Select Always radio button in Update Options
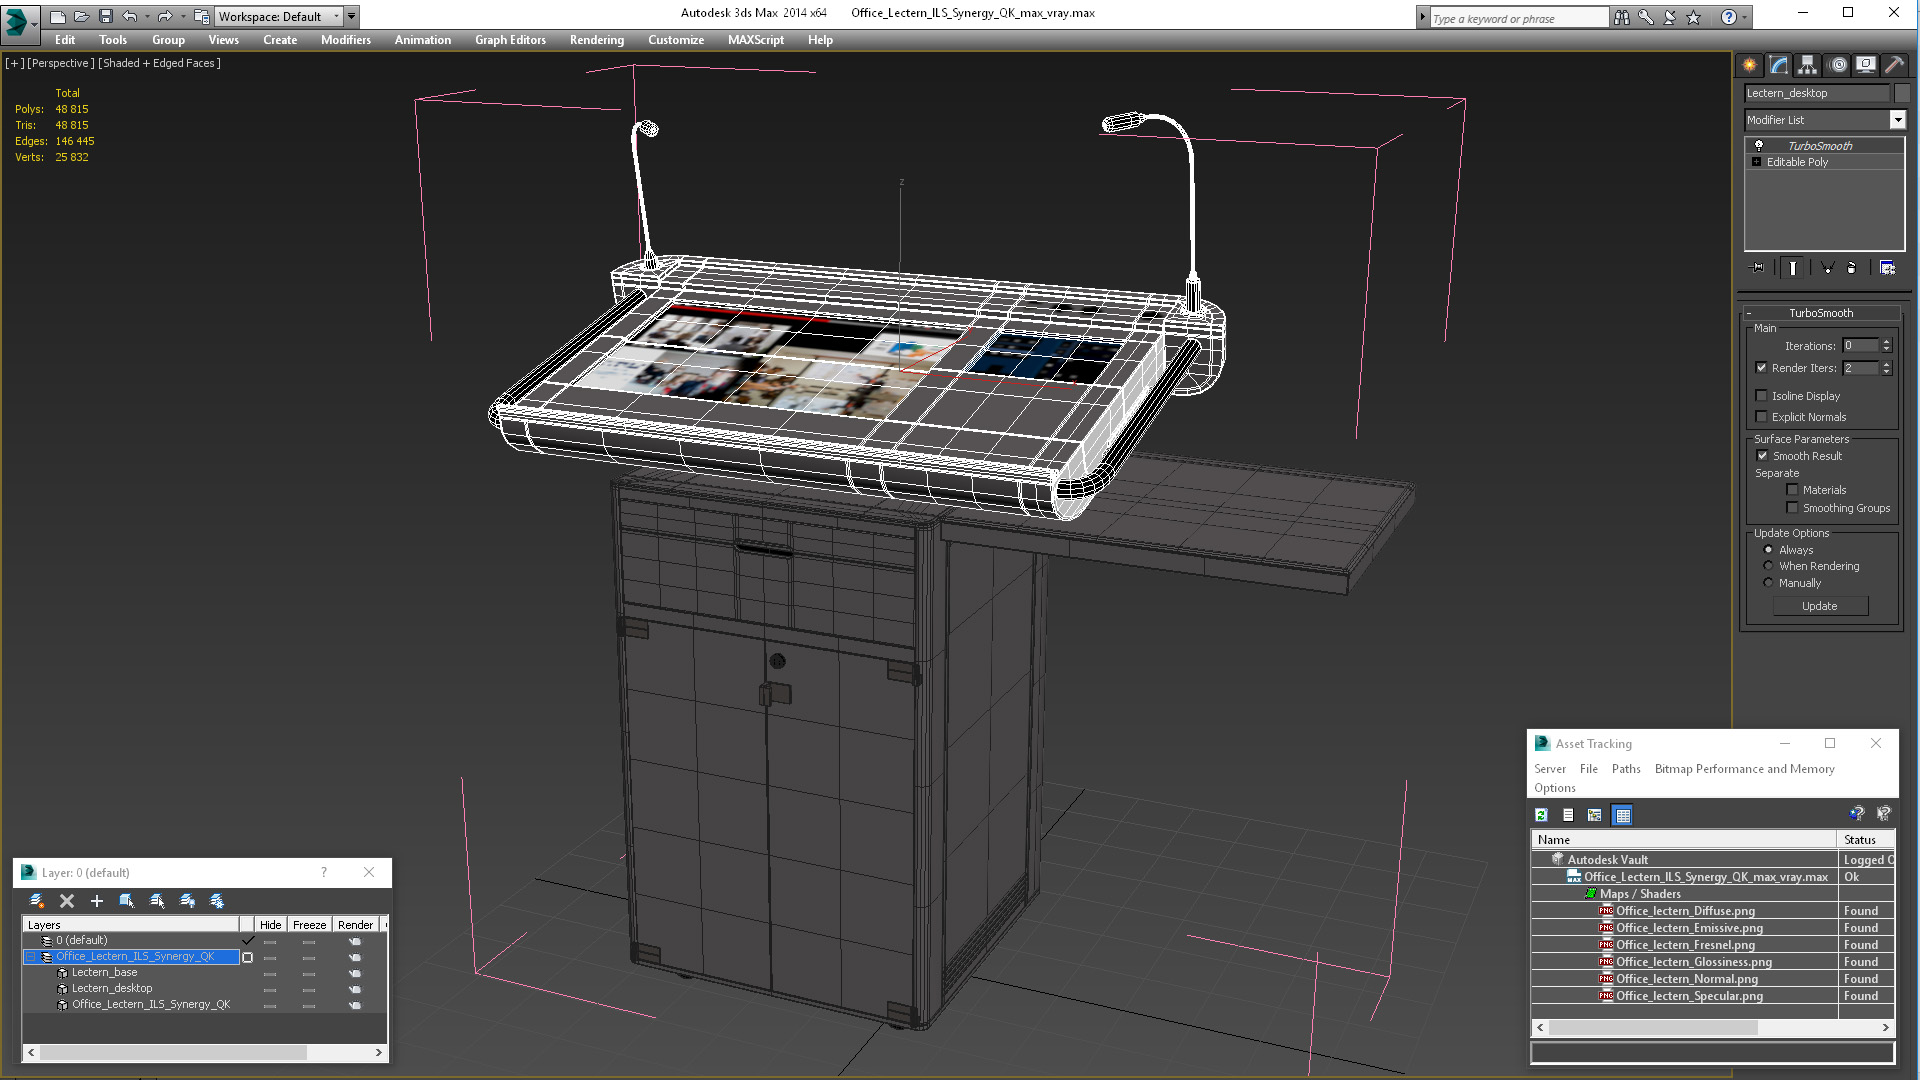The width and height of the screenshot is (1920, 1080). 1768,549
